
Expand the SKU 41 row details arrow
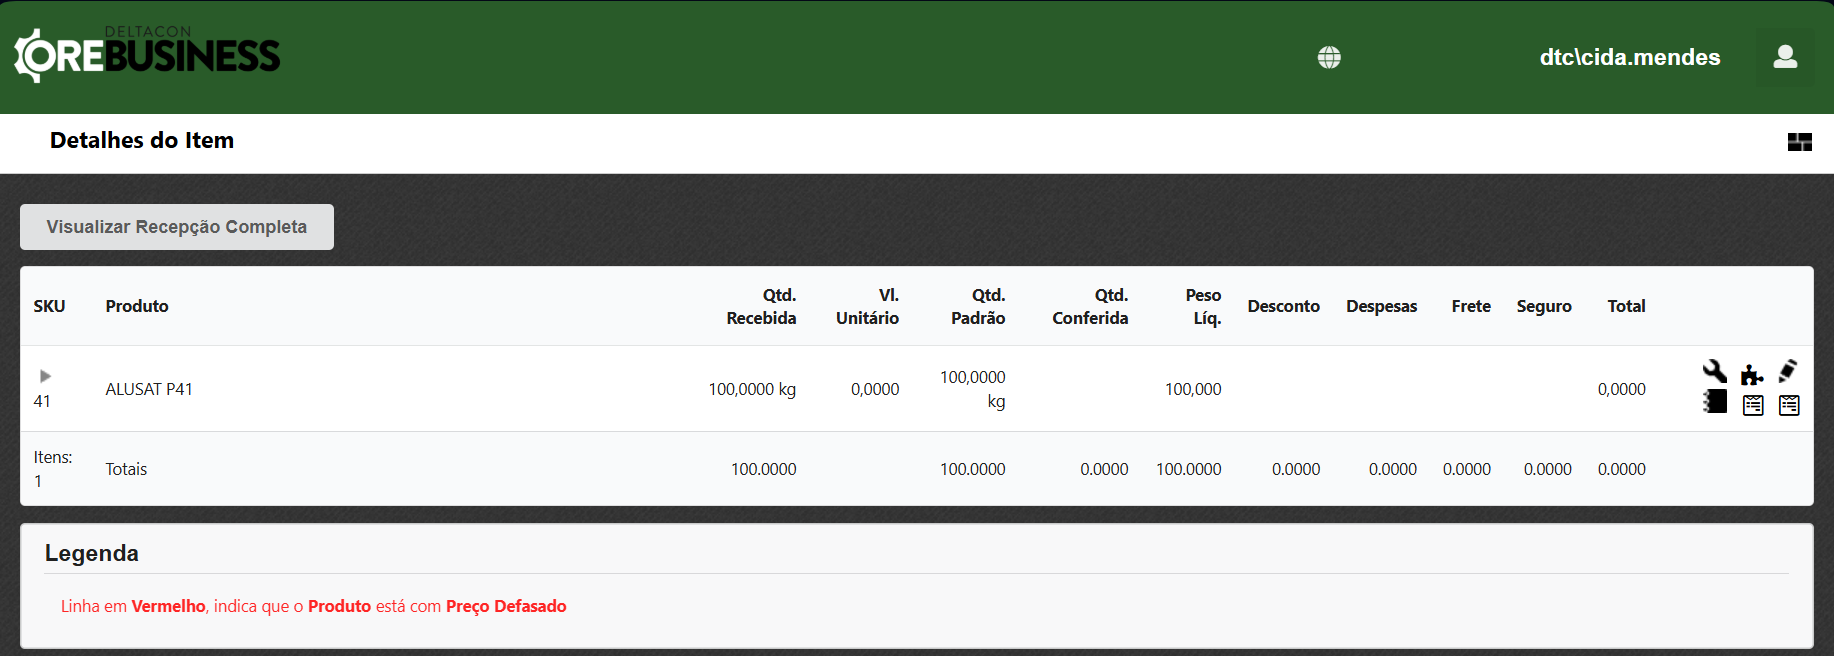tap(45, 376)
